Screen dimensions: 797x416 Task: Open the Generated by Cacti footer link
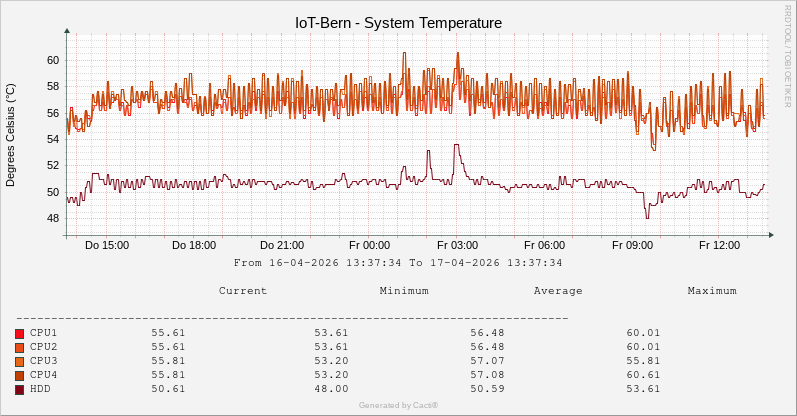tap(398, 405)
